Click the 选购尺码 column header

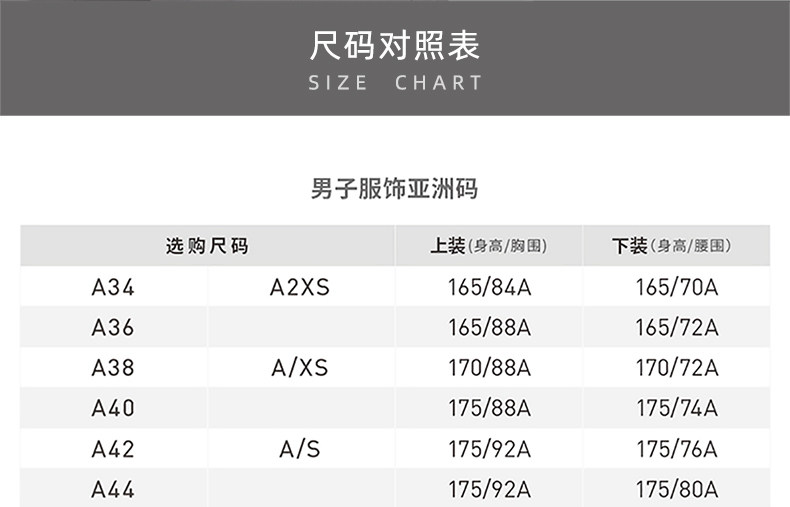click(x=207, y=246)
